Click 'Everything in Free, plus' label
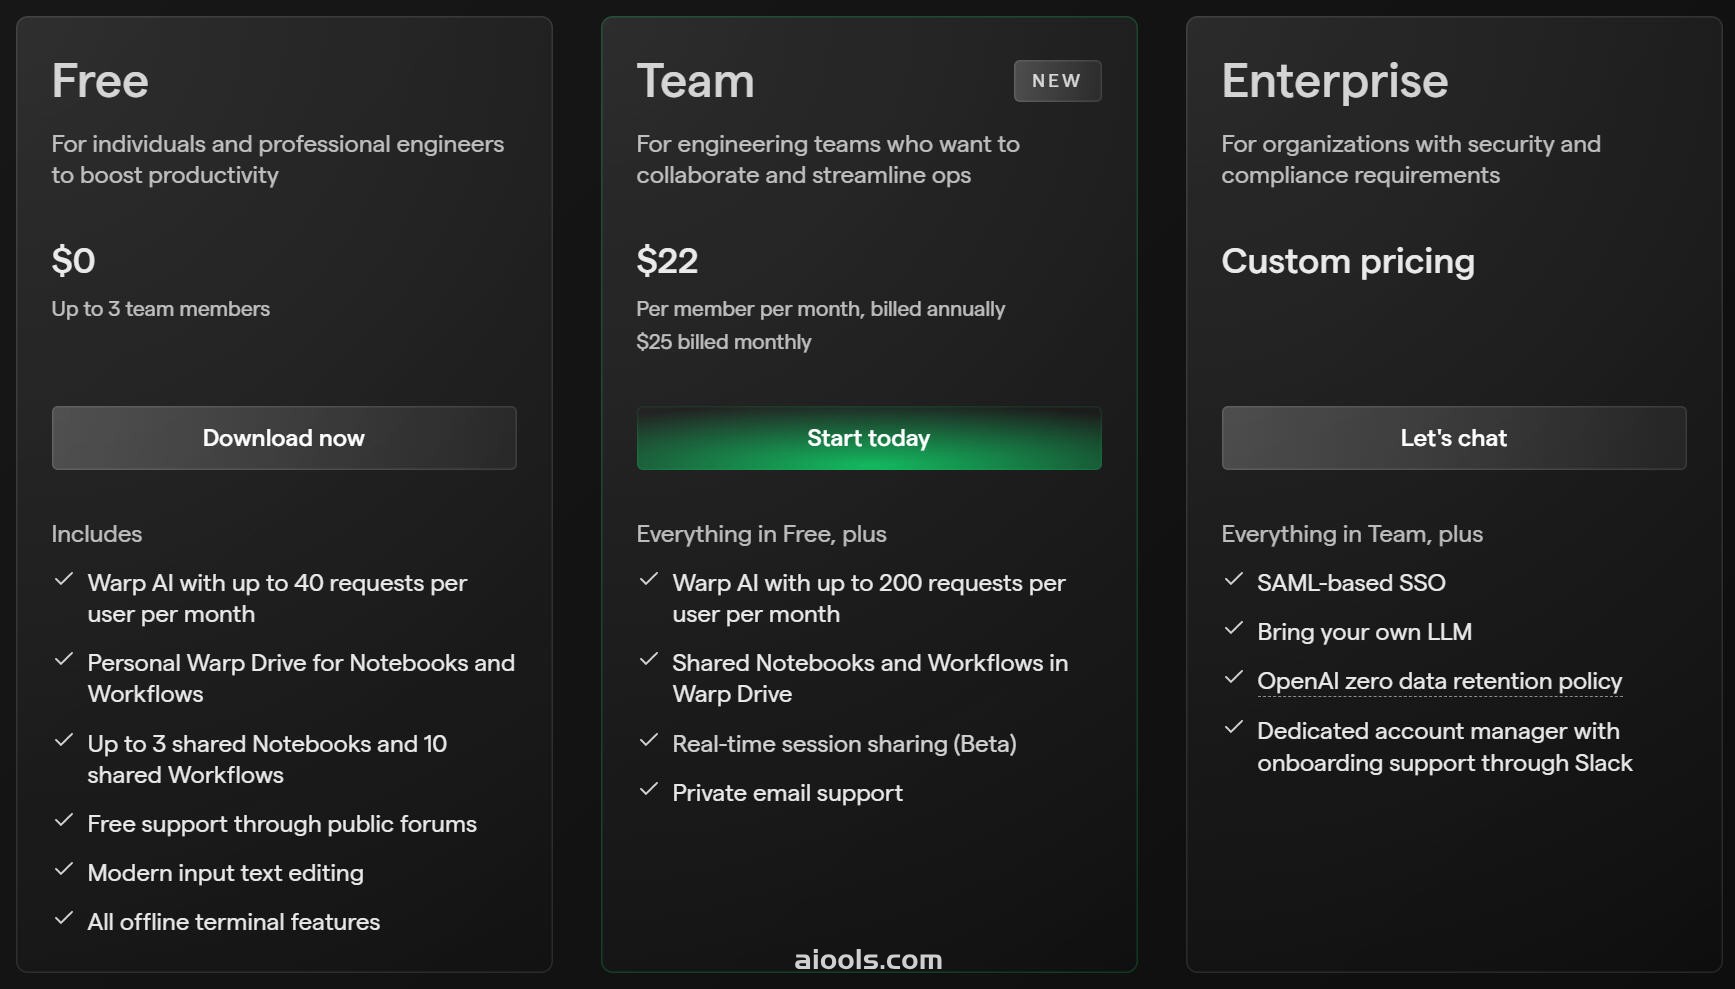Image resolution: width=1735 pixels, height=989 pixels. coord(761,534)
